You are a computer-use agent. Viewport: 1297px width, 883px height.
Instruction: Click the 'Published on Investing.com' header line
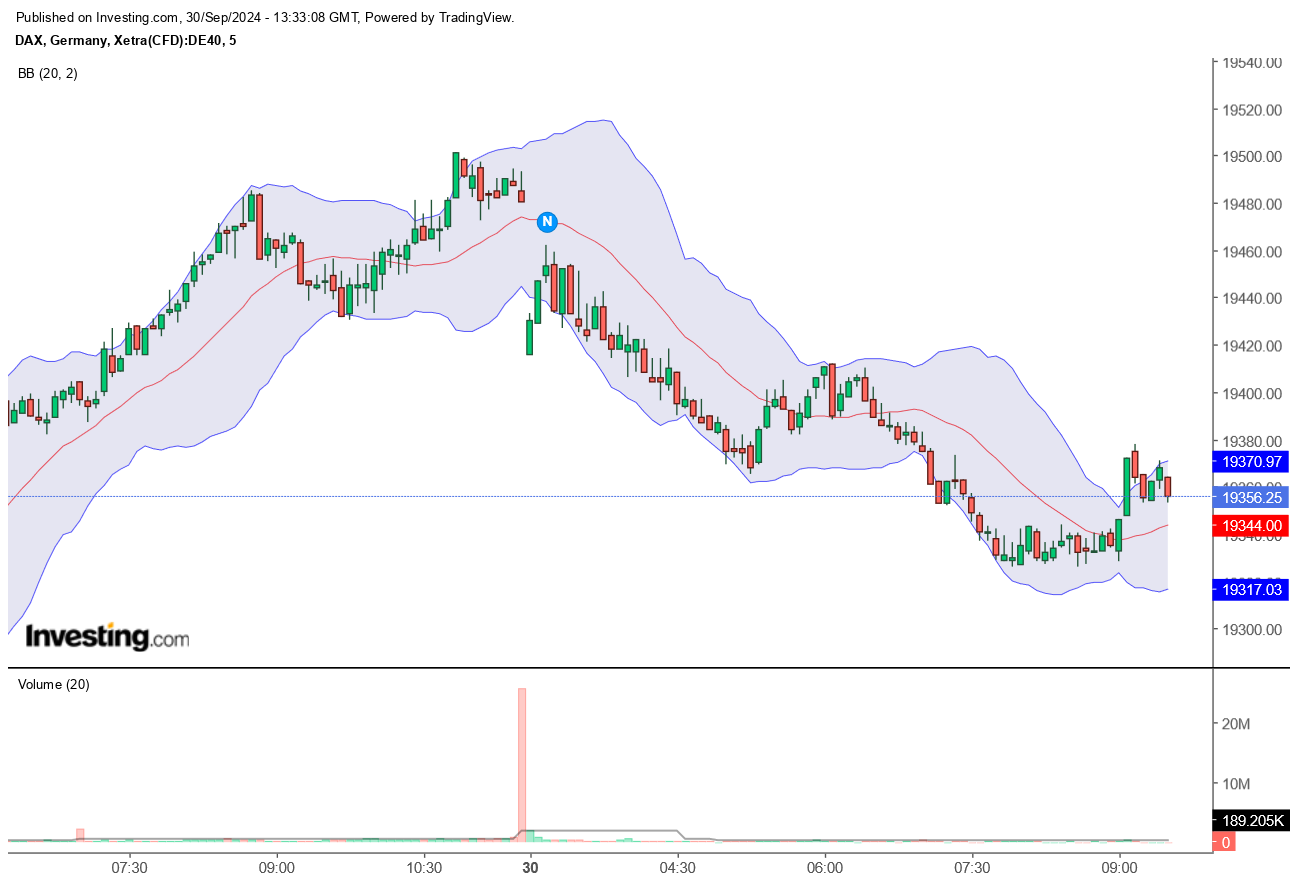tap(265, 18)
